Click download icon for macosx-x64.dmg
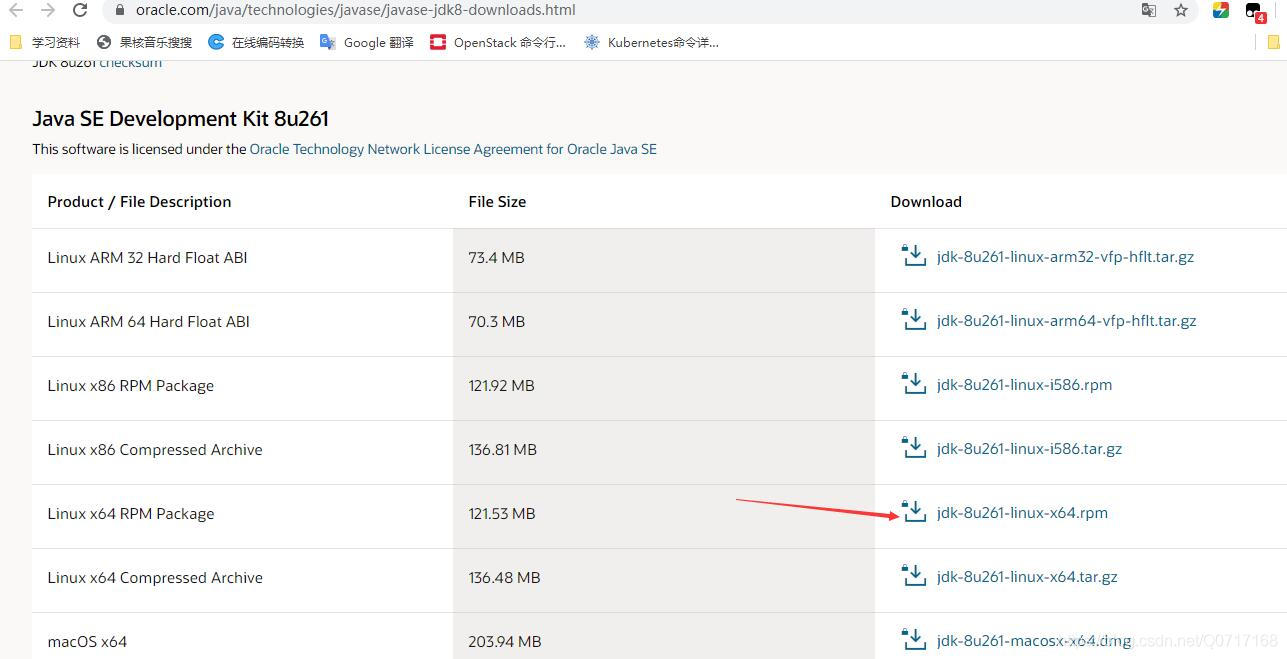 point(914,639)
